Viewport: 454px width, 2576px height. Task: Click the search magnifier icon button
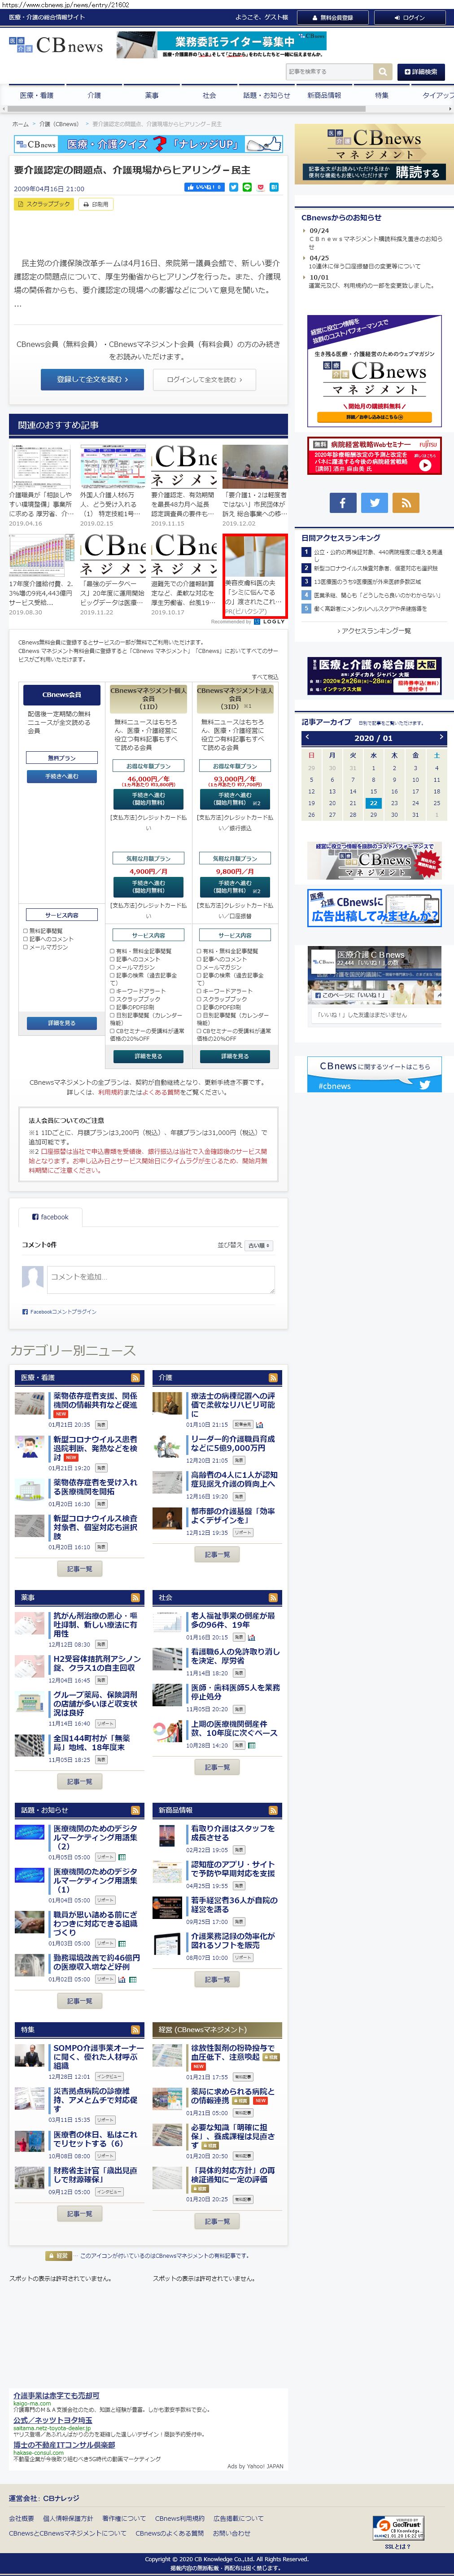pyautogui.click(x=382, y=72)
